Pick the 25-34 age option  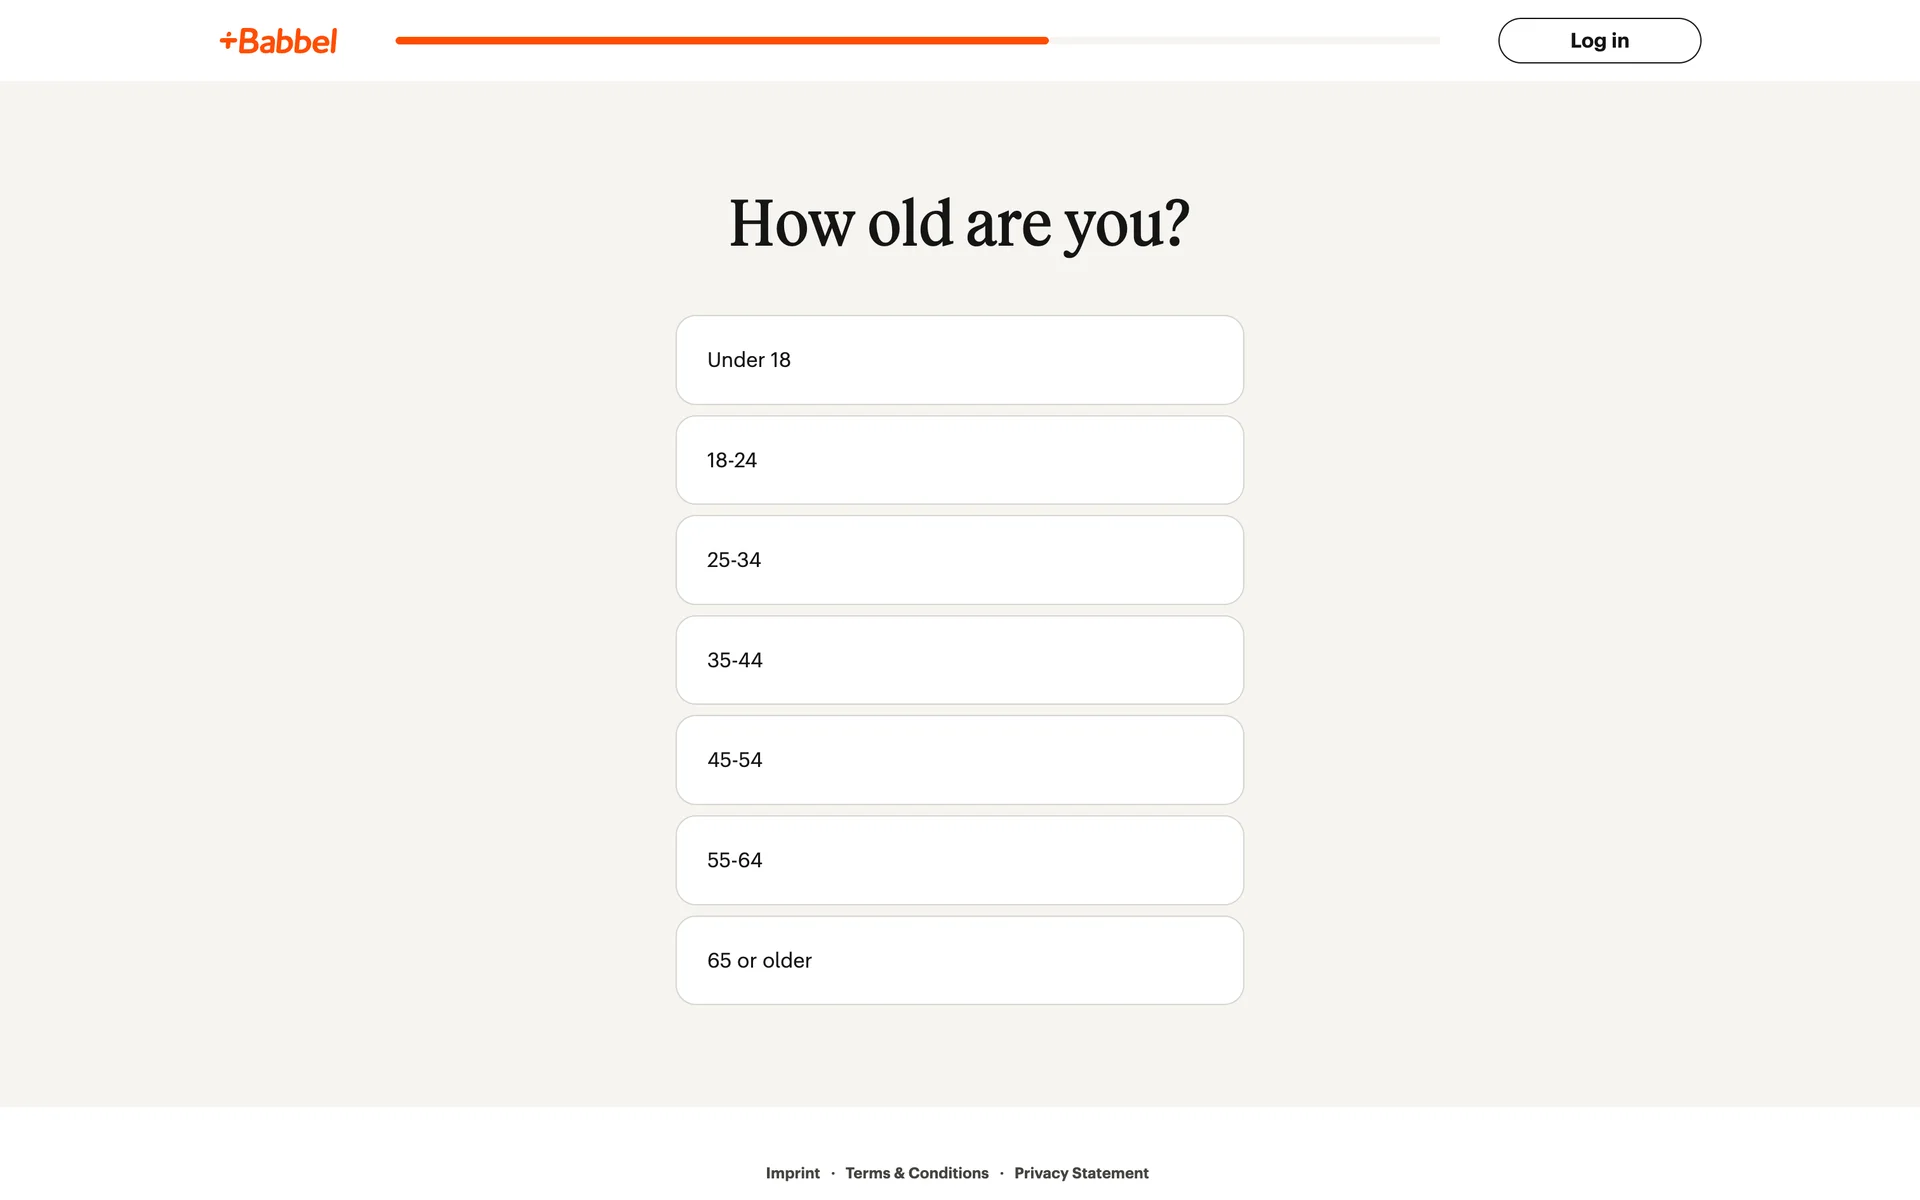click(959, 560)
